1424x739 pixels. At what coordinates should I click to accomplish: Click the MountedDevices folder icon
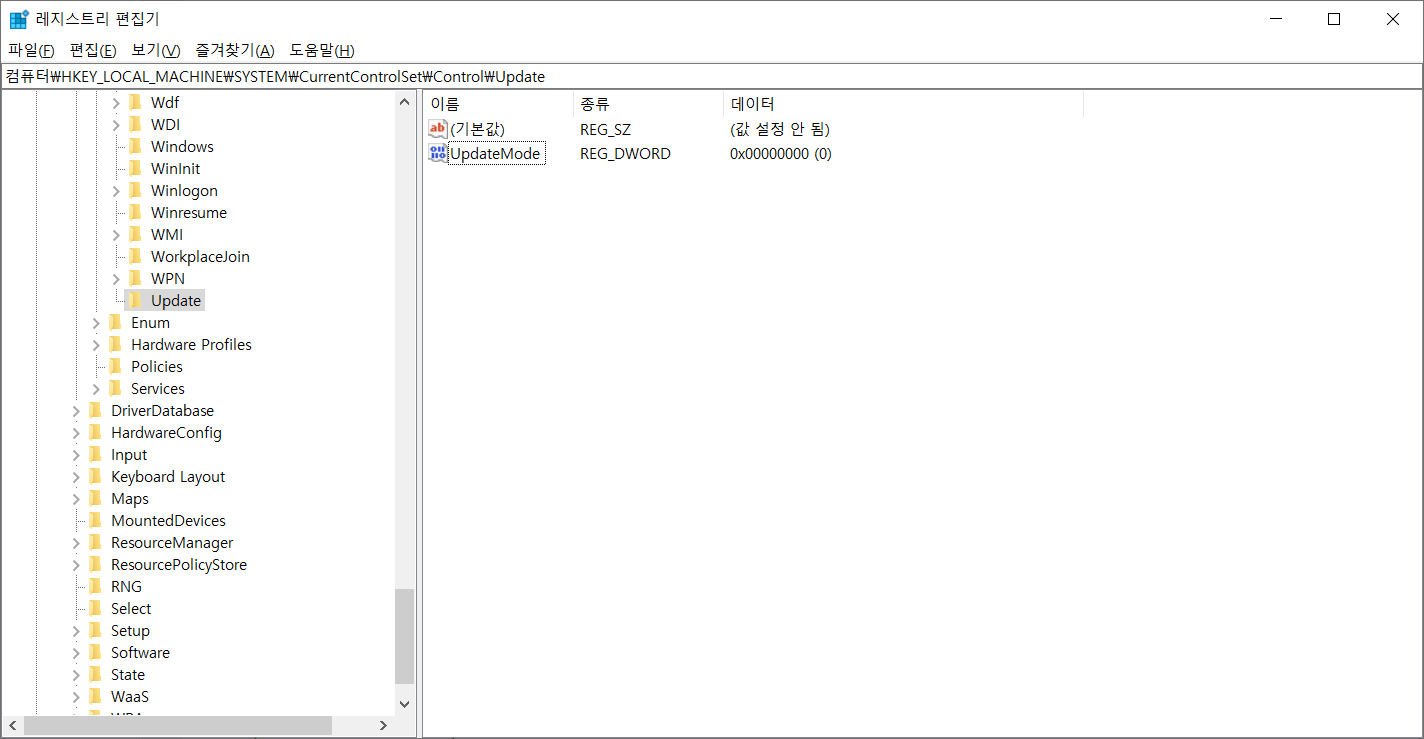[x=95, y=520]
